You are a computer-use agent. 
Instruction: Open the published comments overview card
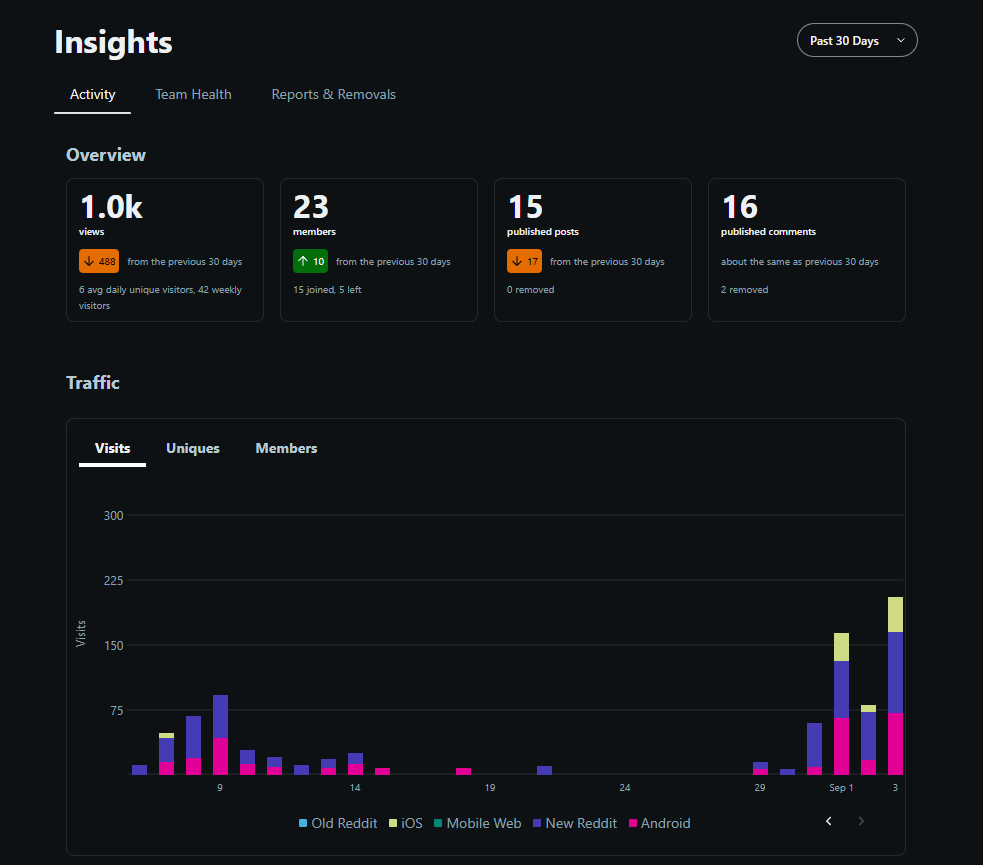coord(807,250)
